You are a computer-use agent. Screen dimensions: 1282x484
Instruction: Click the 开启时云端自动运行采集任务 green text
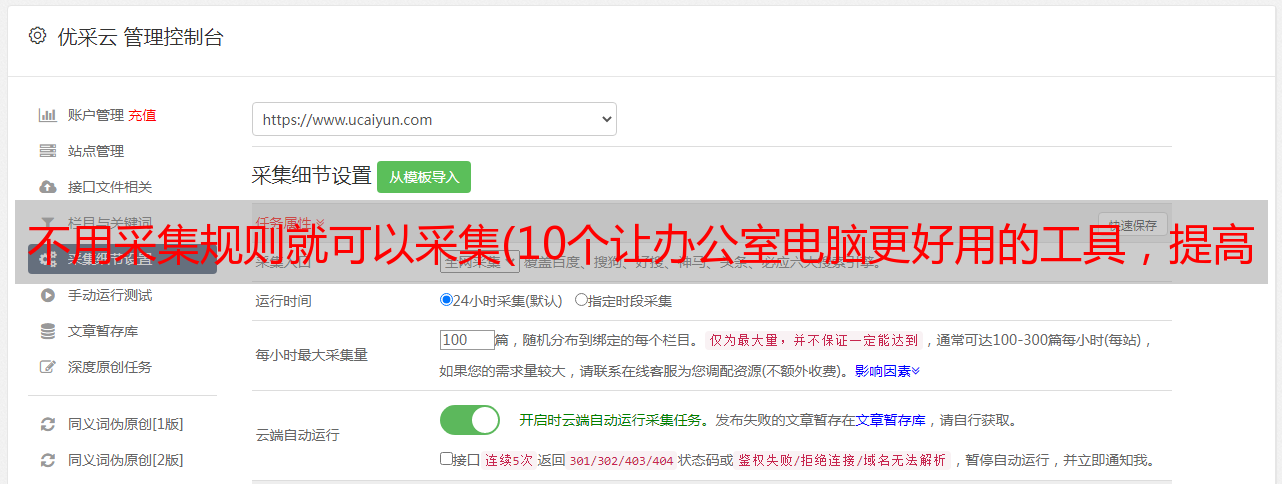click(x=610, y=420)
